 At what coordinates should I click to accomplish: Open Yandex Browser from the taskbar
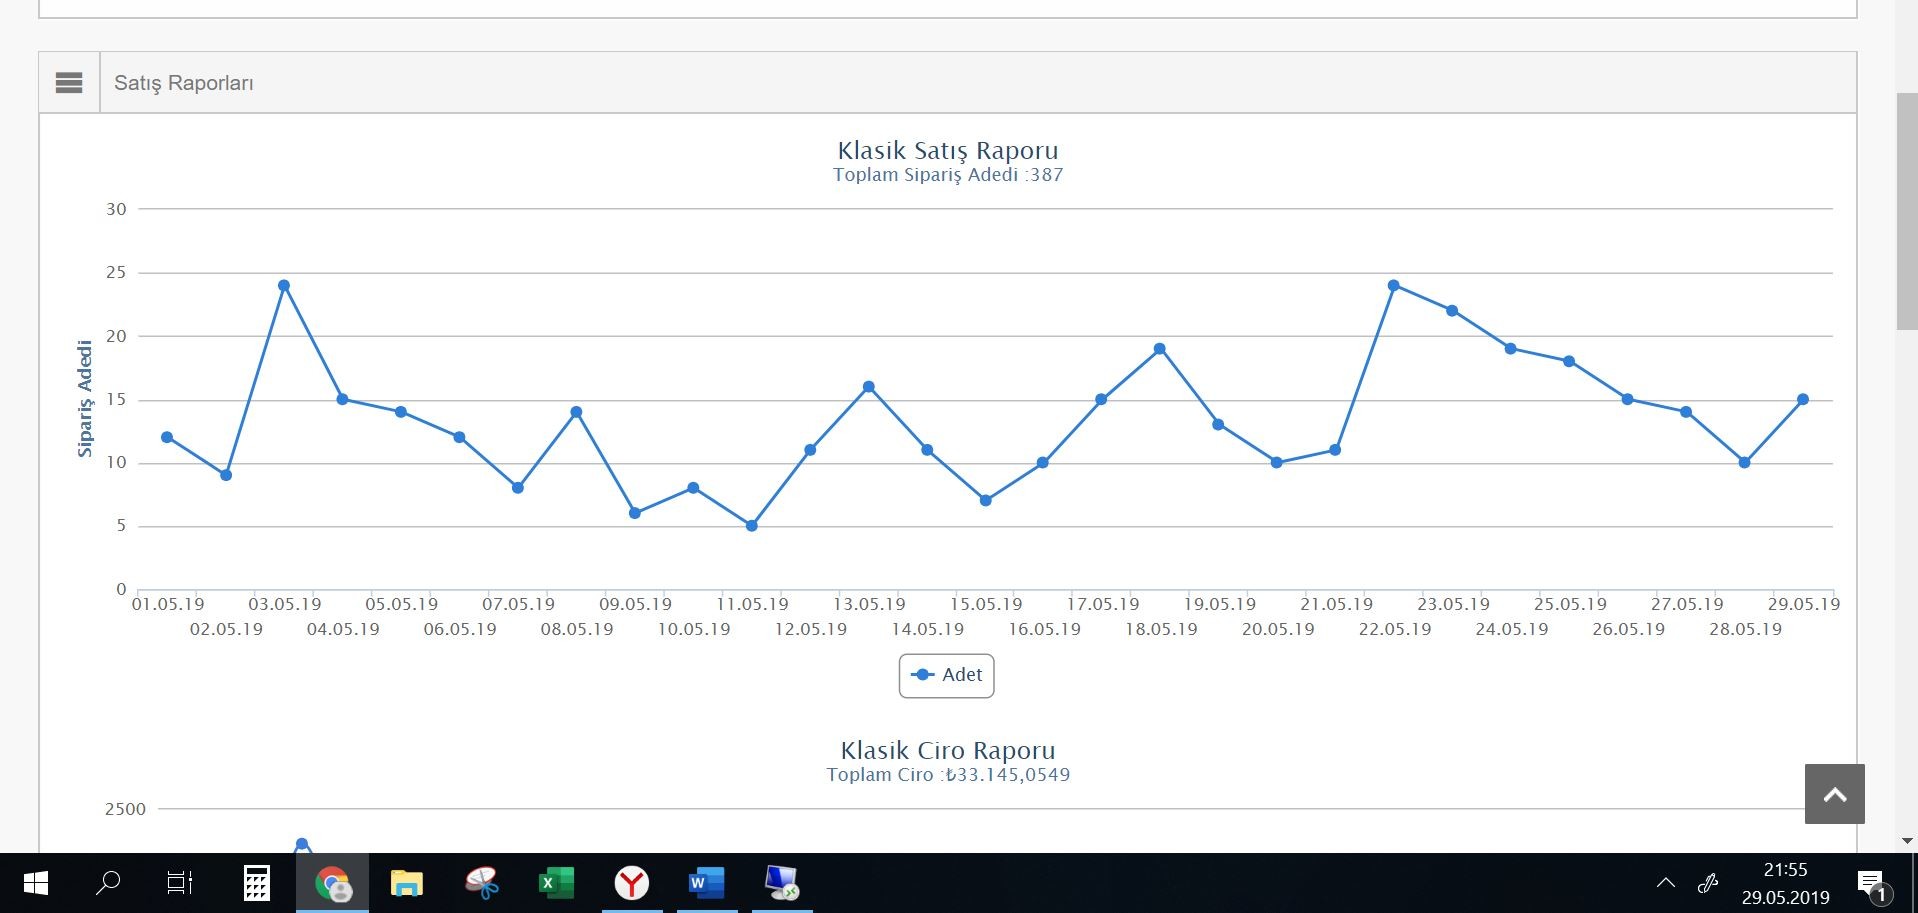point(632,883)
